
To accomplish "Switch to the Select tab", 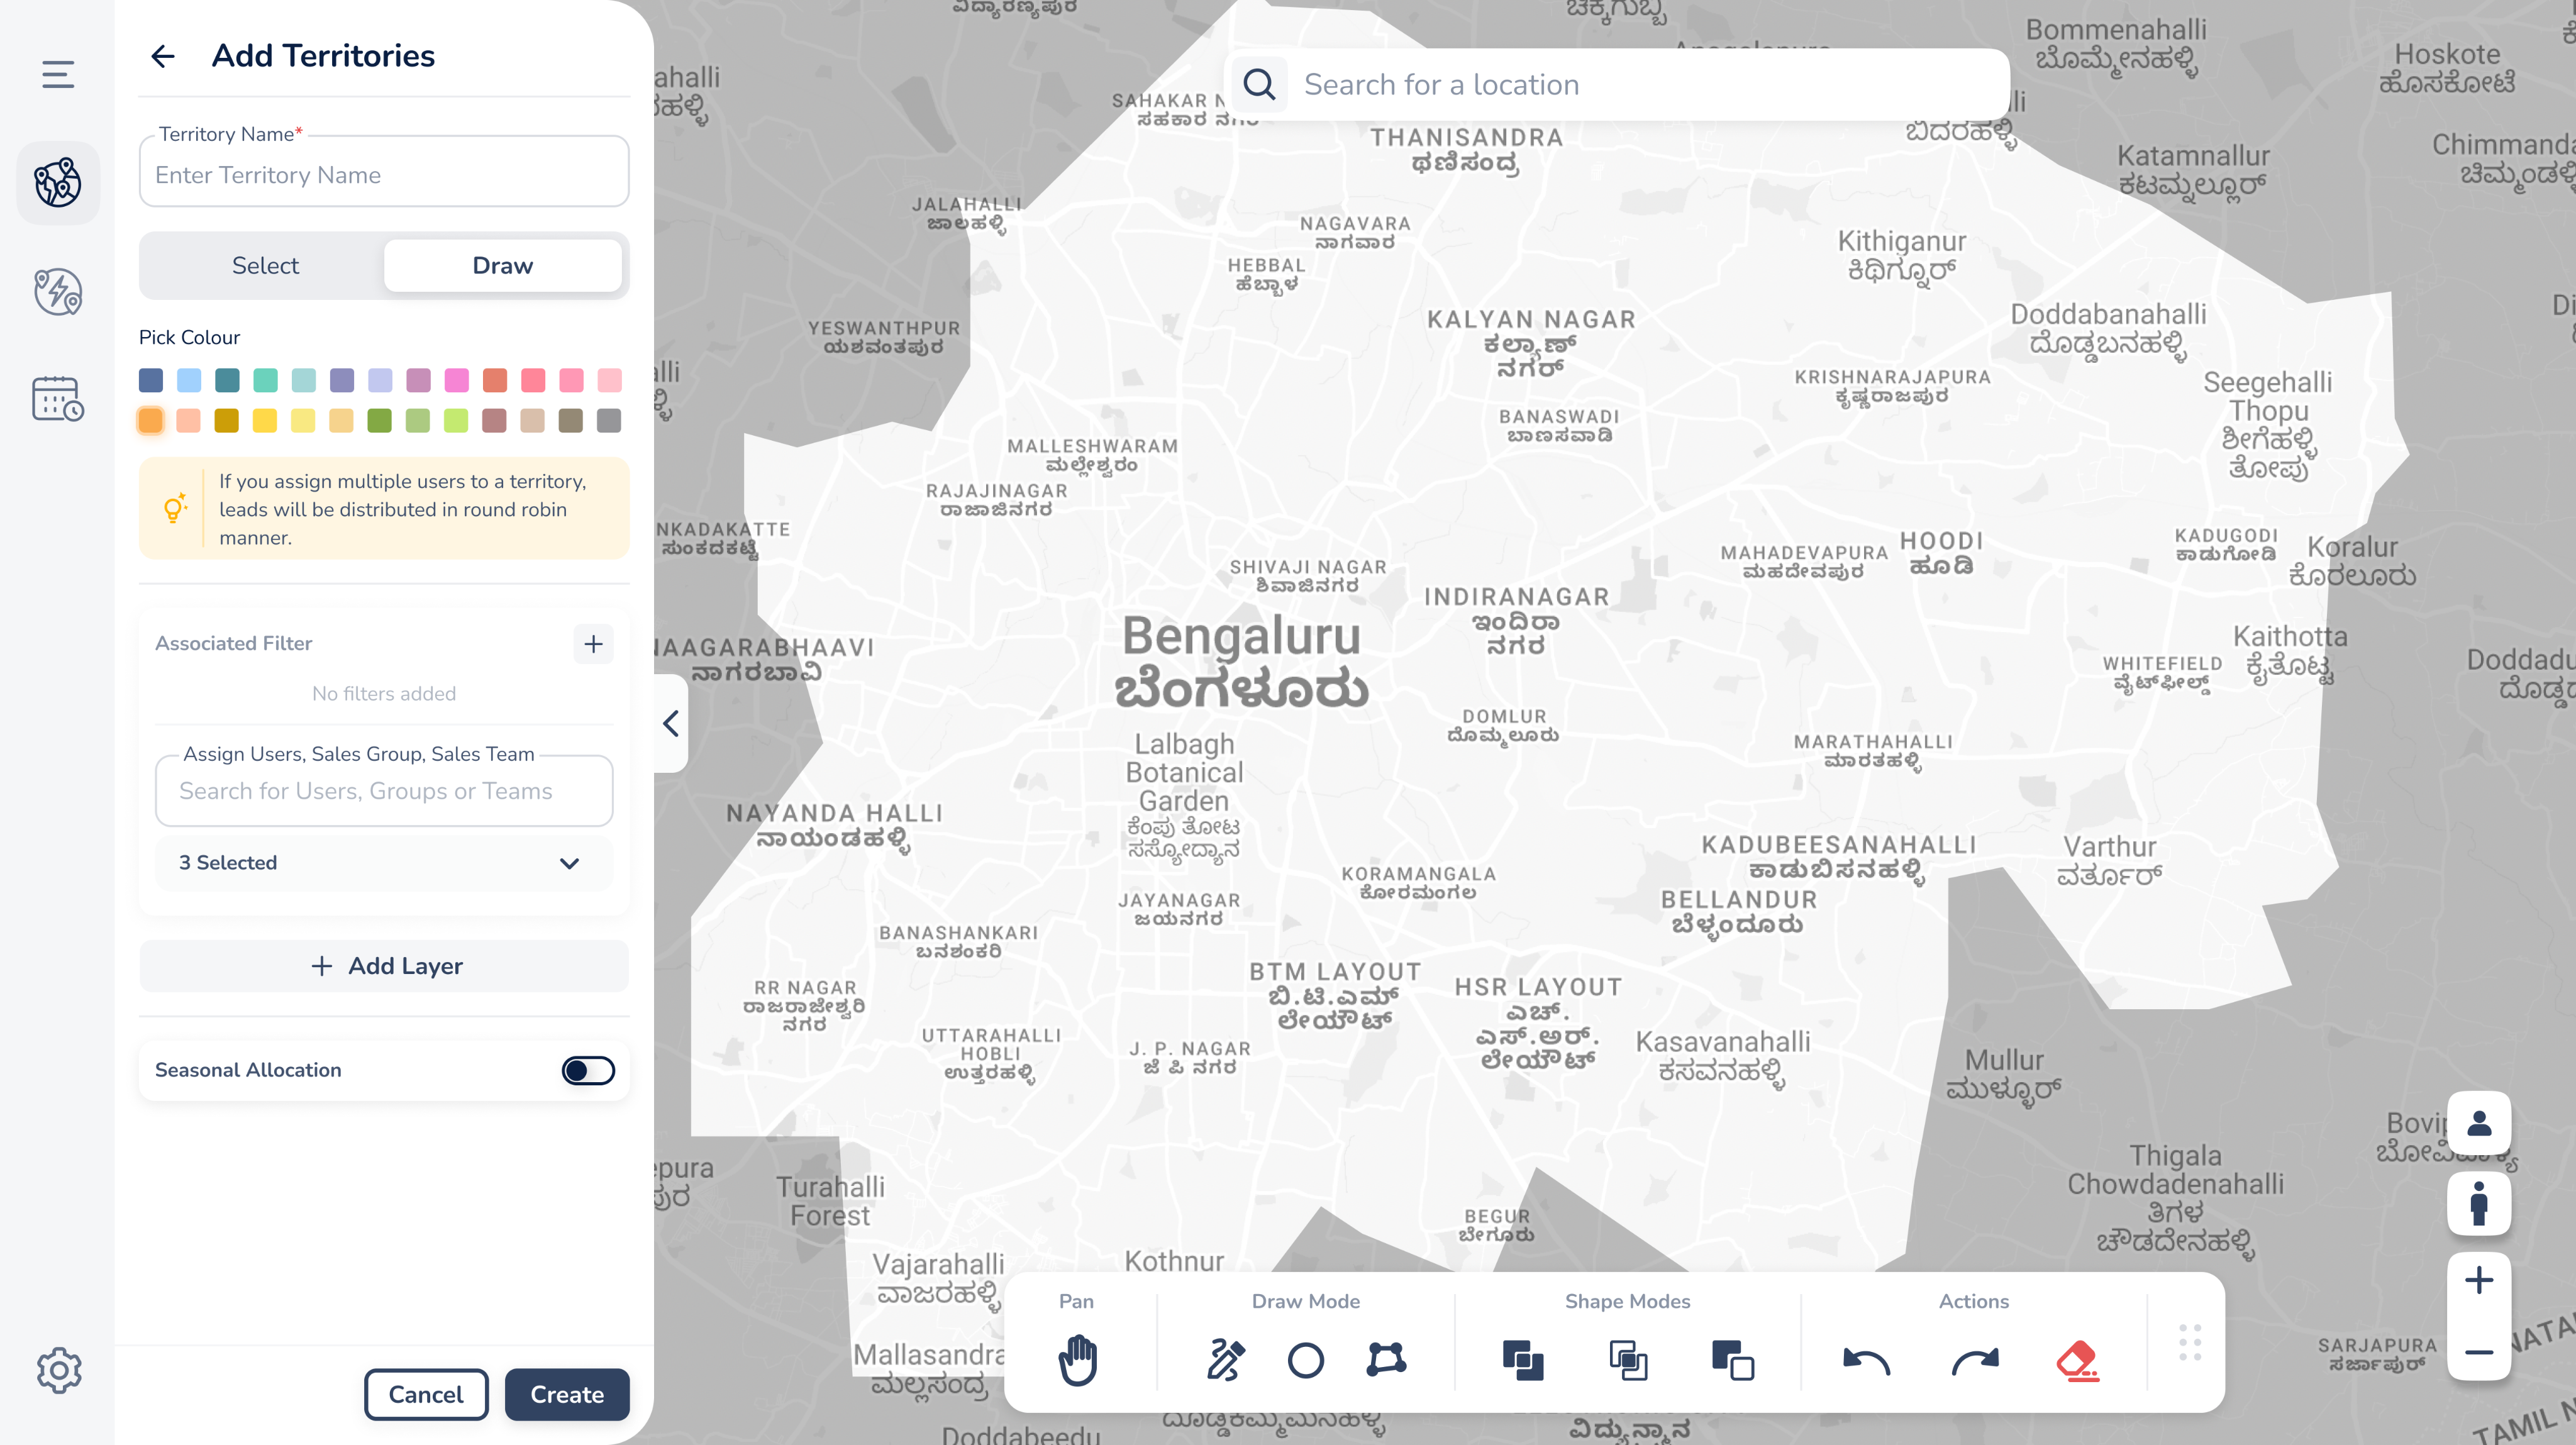I will pyautogui.click(x=265, y=266).
